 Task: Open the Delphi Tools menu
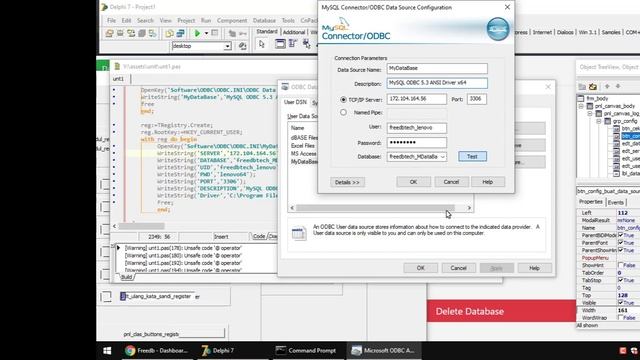288,20
